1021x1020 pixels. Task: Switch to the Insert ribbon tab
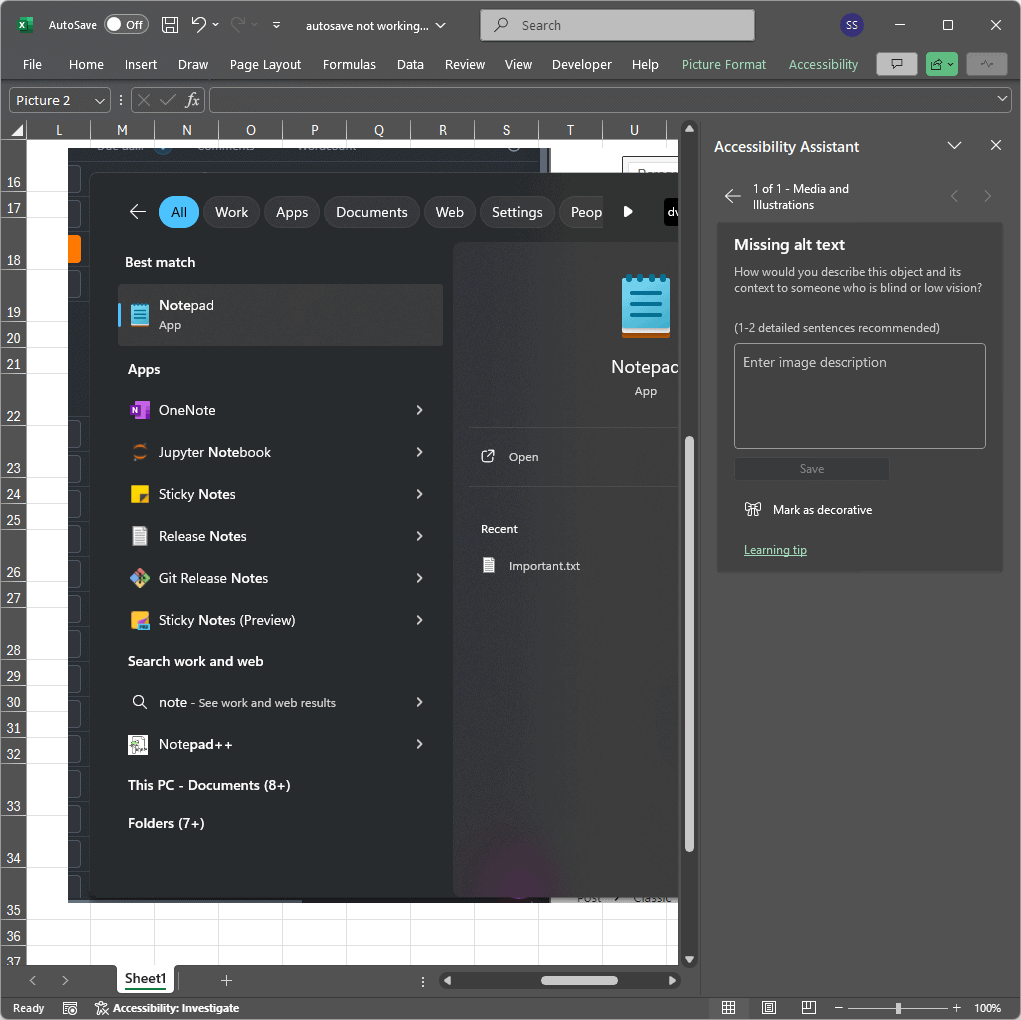tap(141, 64)
